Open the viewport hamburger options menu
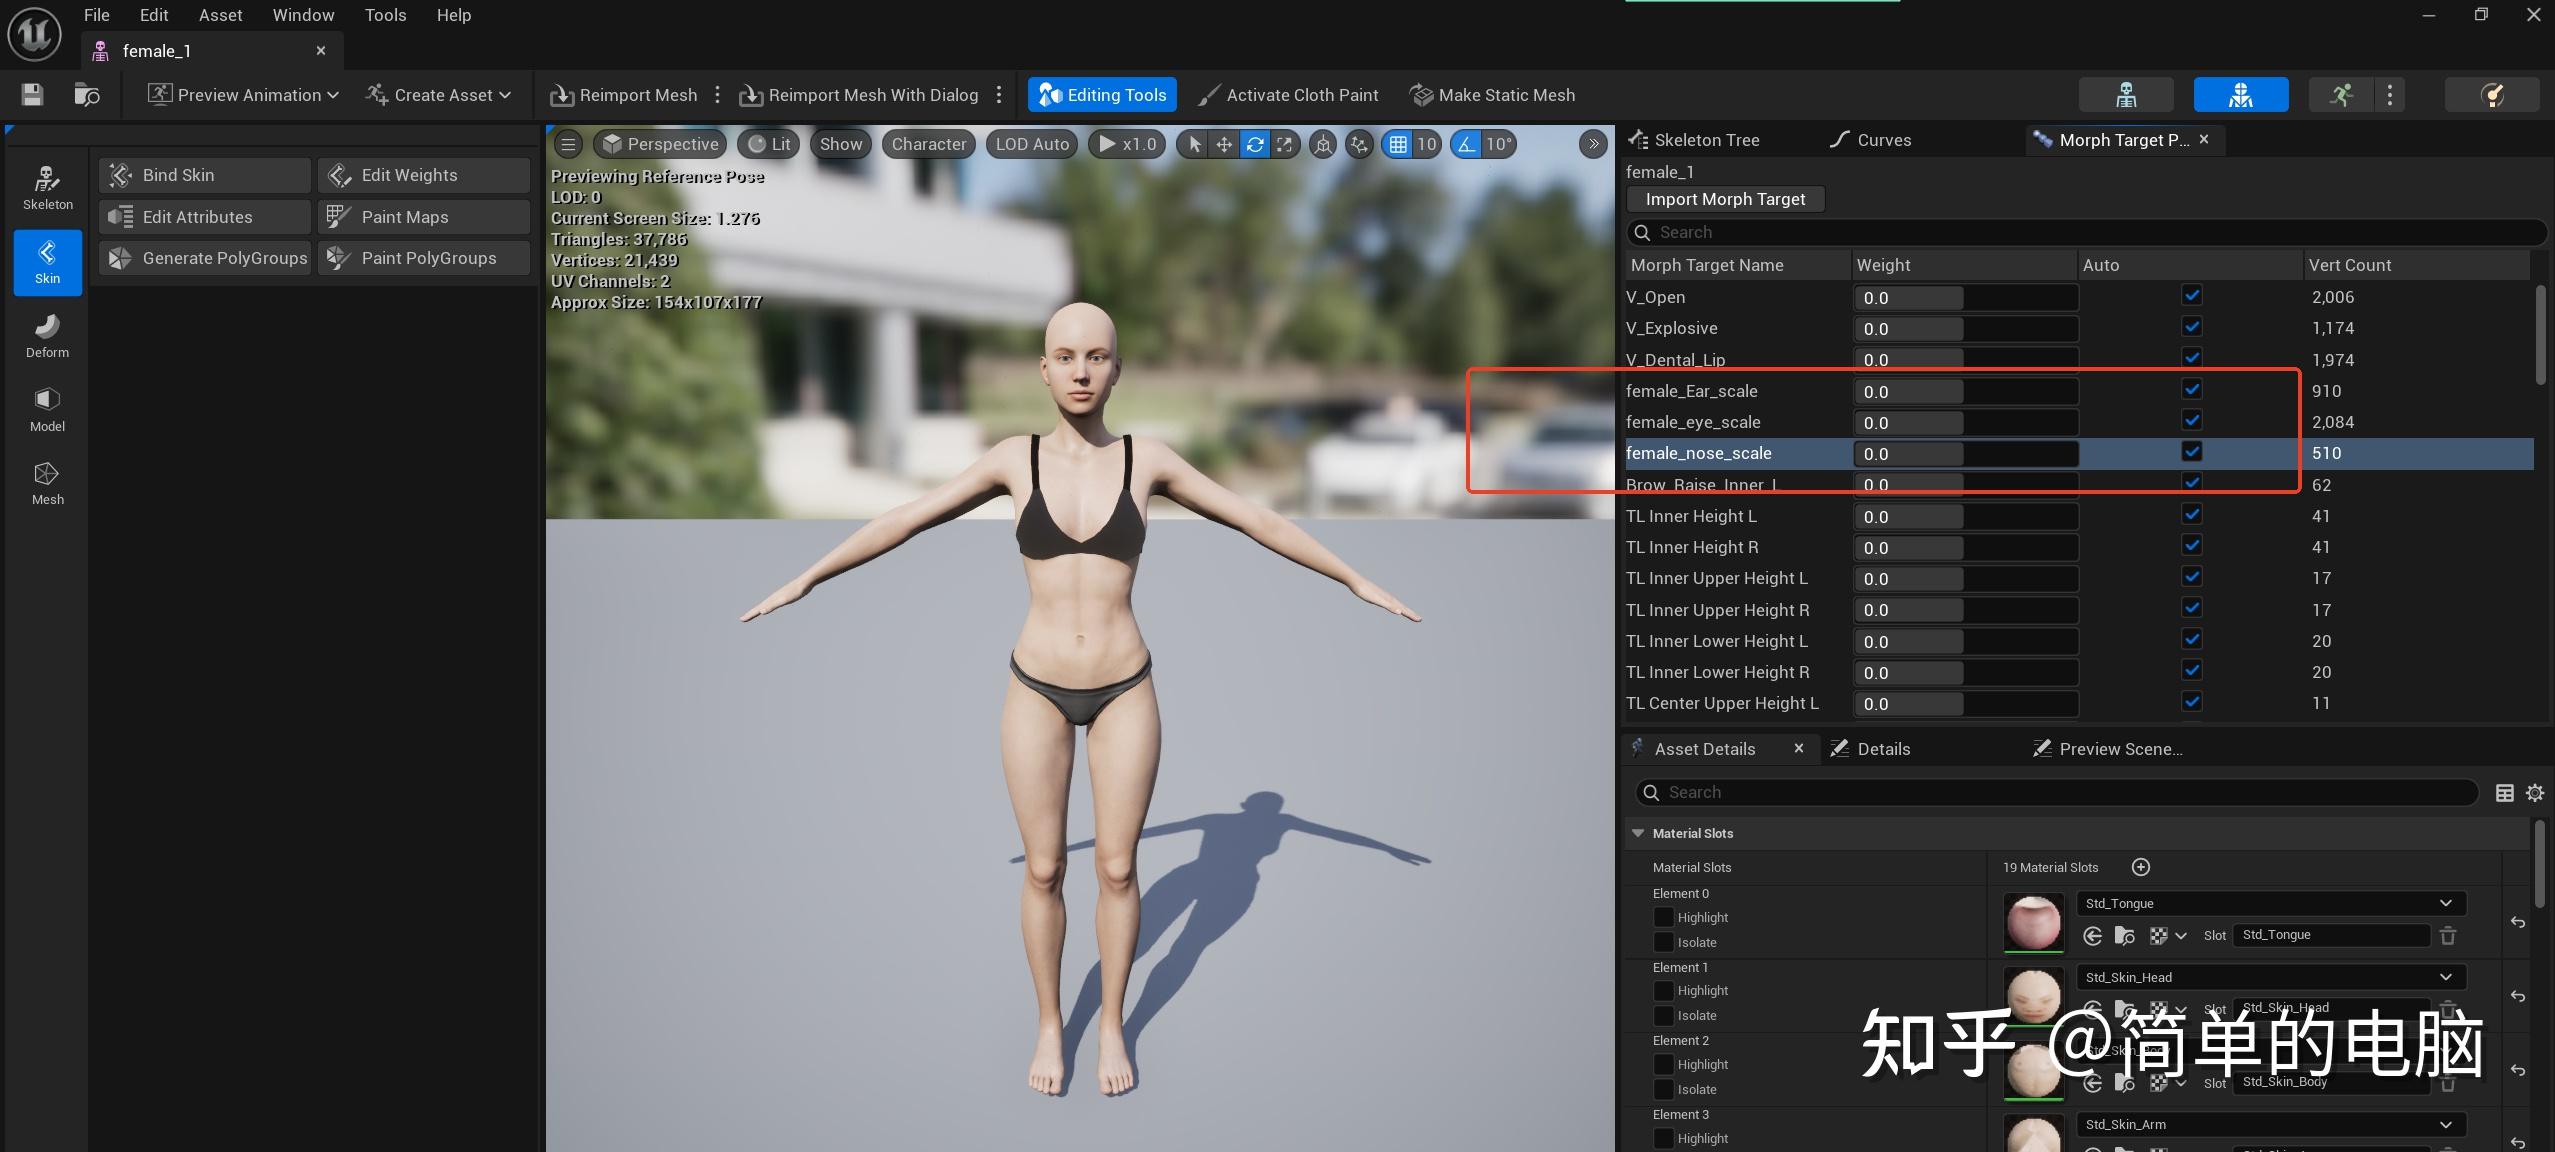Viewport: 2555px width, 1152px height. pyautogui.click(x=568, y=144)
